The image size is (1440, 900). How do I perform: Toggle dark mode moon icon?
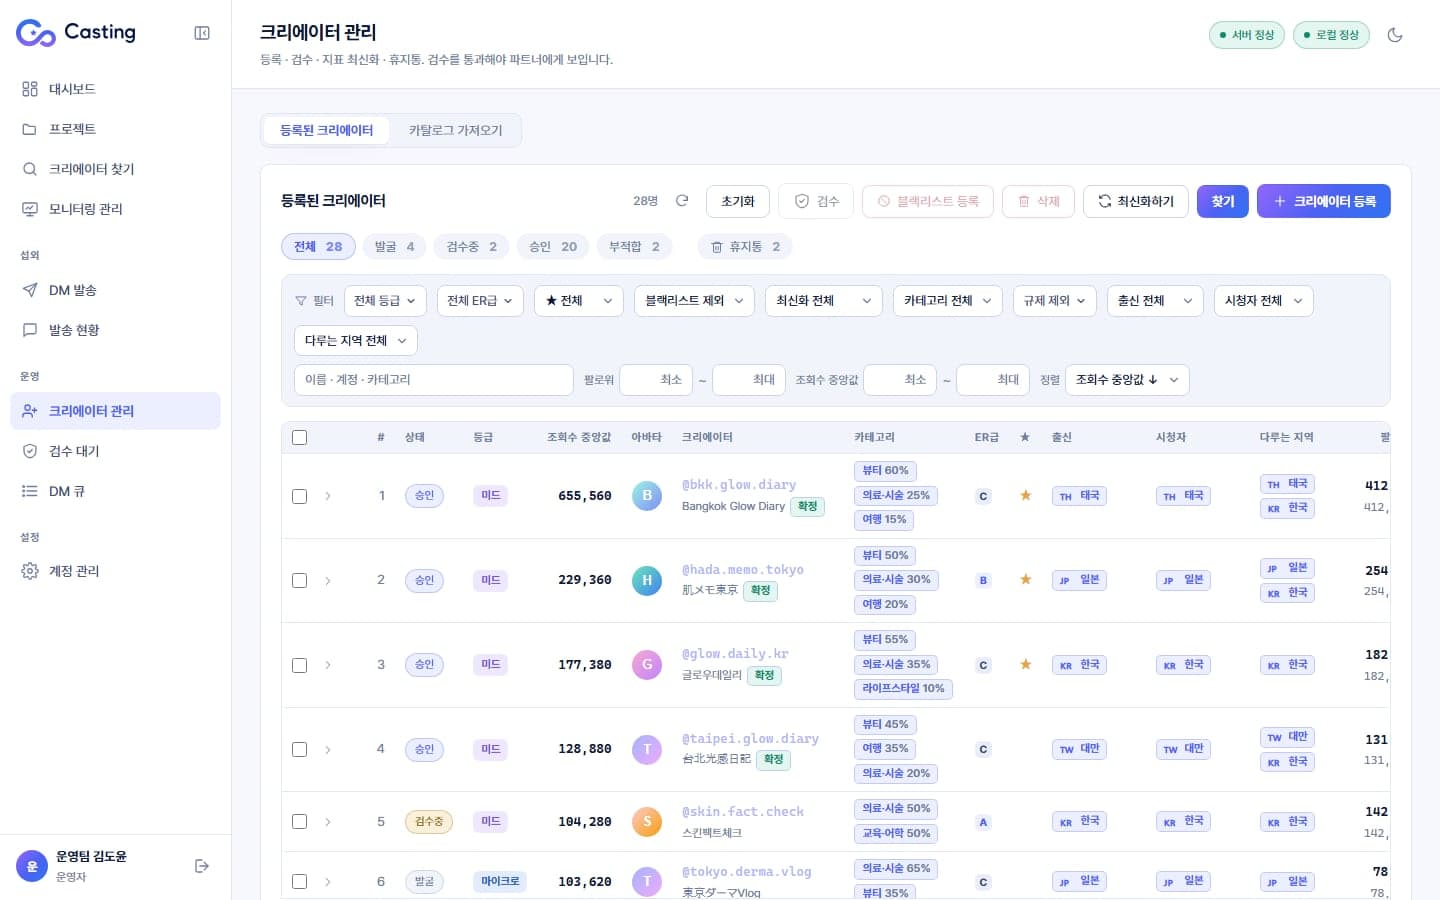tap(1395, 35)
